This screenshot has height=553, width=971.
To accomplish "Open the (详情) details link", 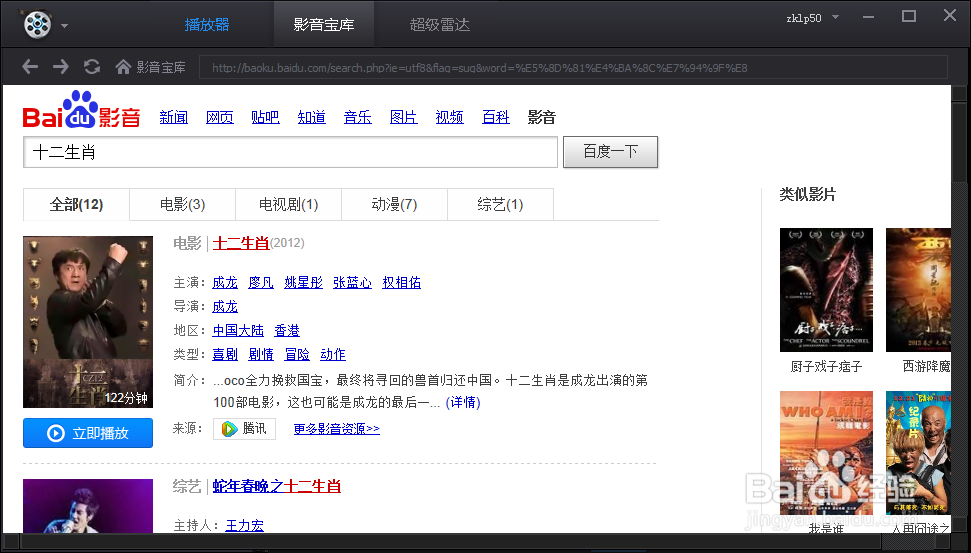I will 463,403.
